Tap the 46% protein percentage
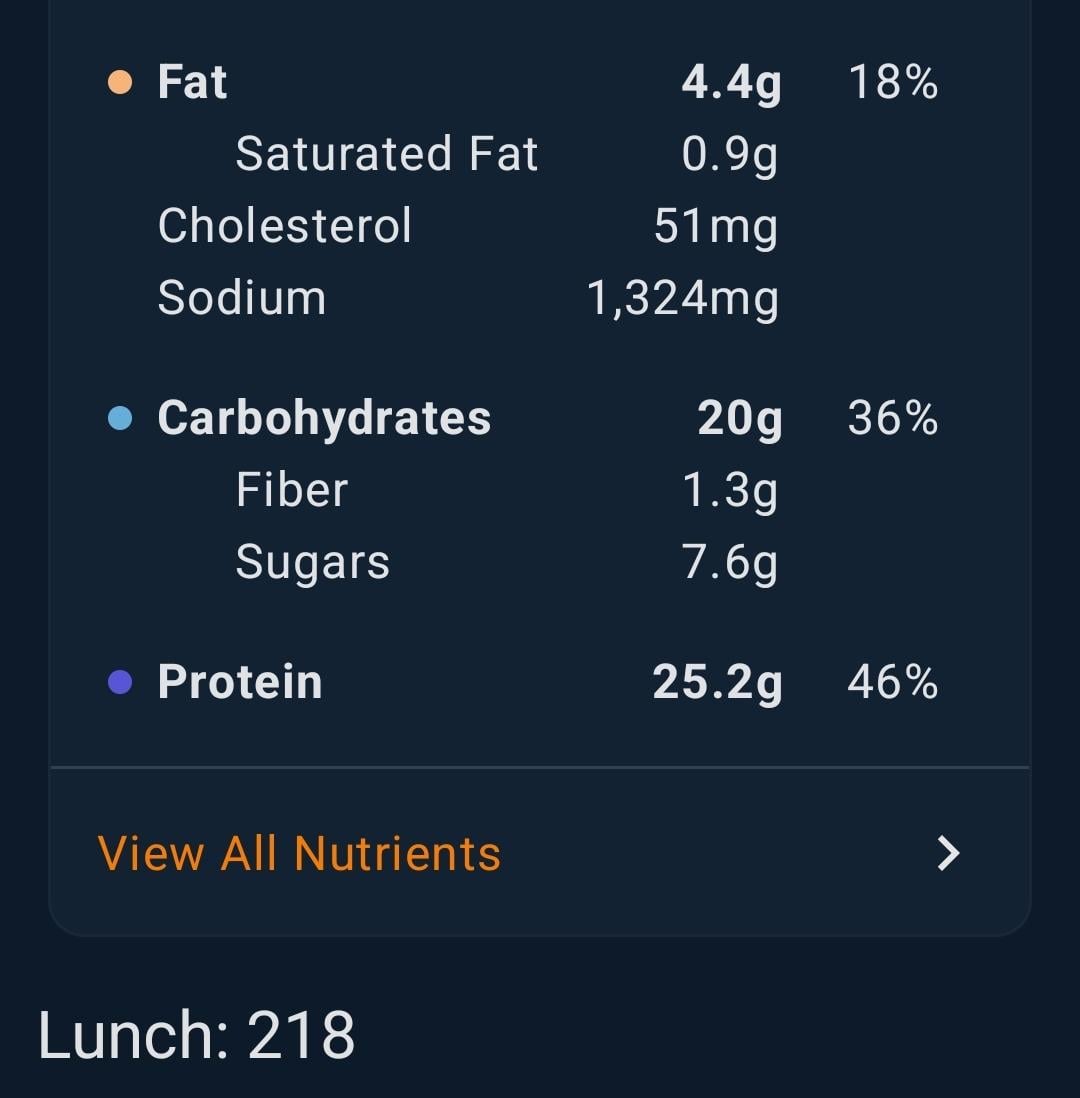The width and height of the screenshot is (1080, 1098). click(x=893, y=681)
